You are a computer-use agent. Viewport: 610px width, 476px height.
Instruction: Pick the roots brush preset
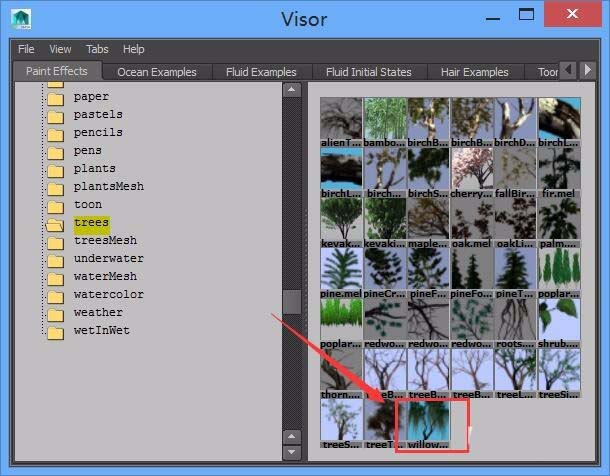pyautogui.click(x=515, y=320)
